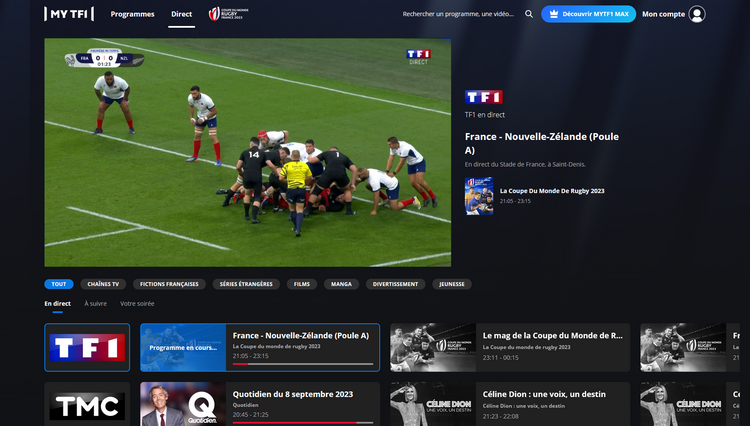The height and width of the screenshot is (426, 750).
Task: Open Mon compte link
Action: (663, 14)
